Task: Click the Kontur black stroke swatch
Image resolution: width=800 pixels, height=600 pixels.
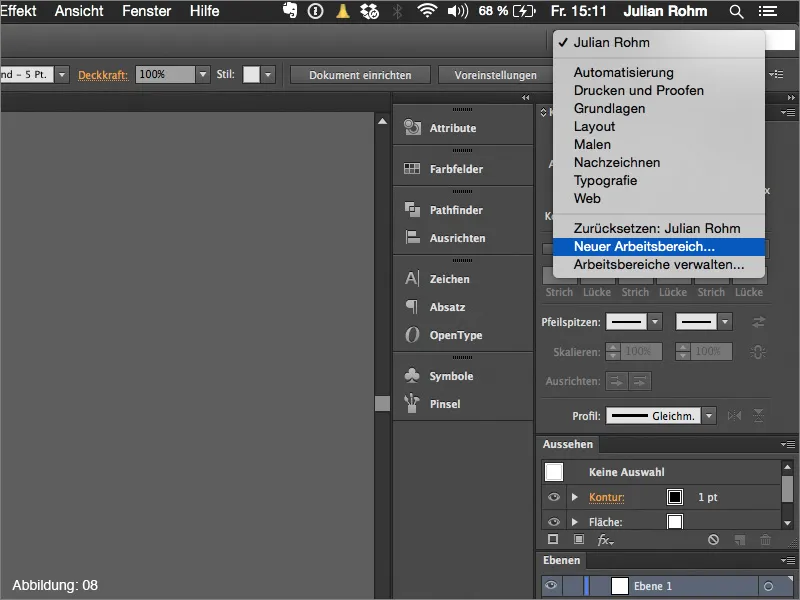Action: (x=674, y=496)
